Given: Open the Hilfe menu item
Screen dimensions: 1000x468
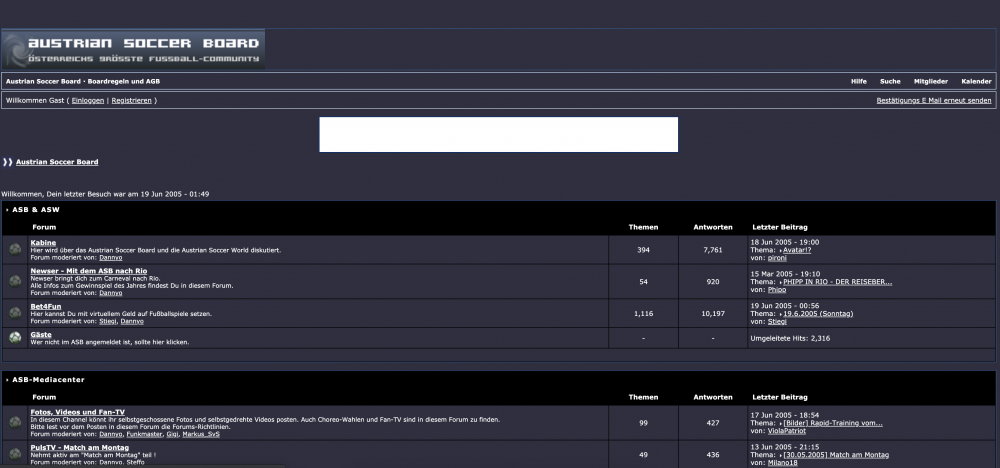Looking at the screenshot, I should pos(858,82).
